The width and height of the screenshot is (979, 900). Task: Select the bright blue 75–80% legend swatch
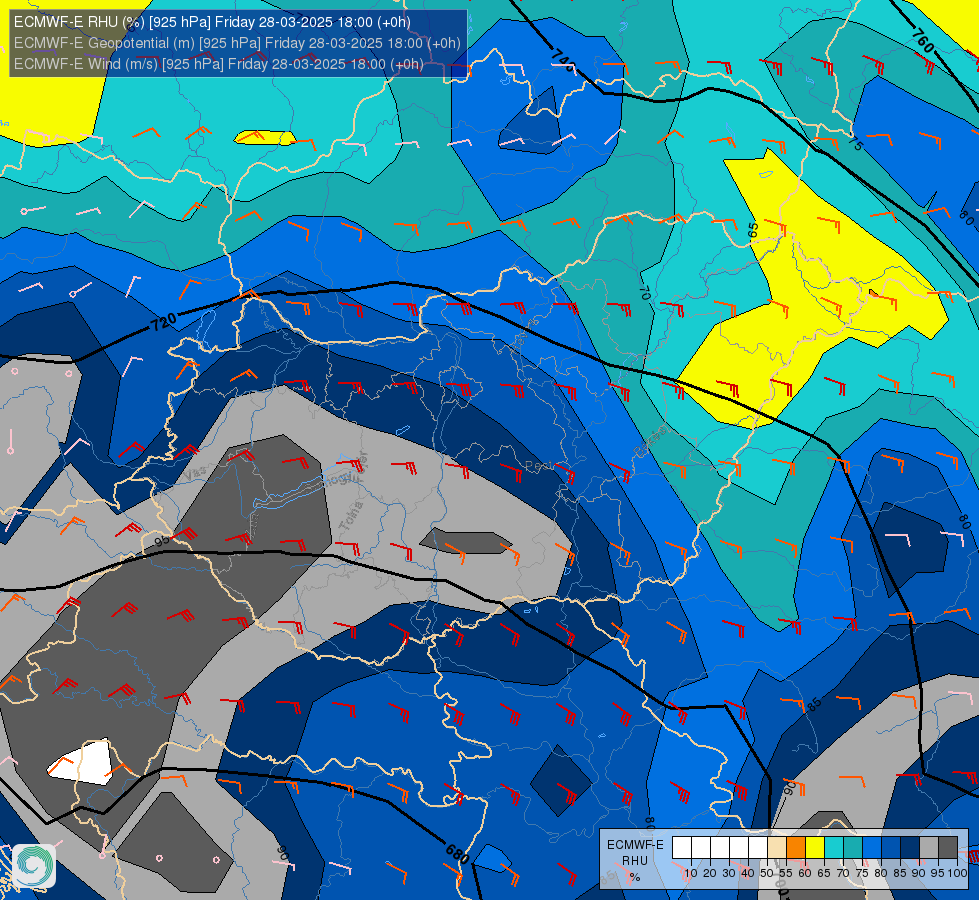click(x=872, y=848)
